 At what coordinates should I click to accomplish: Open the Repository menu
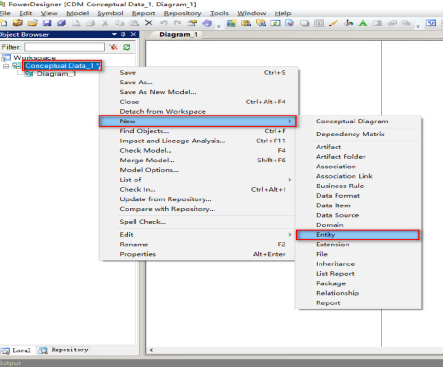pyautogui.click(x=182, y=13)
